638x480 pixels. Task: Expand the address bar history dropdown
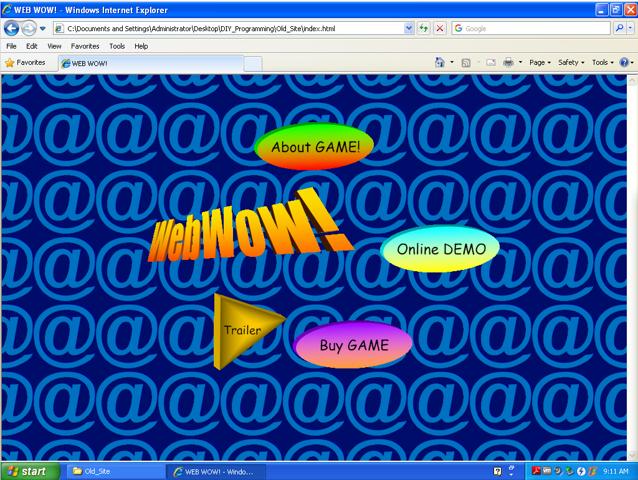coord(409,28)
